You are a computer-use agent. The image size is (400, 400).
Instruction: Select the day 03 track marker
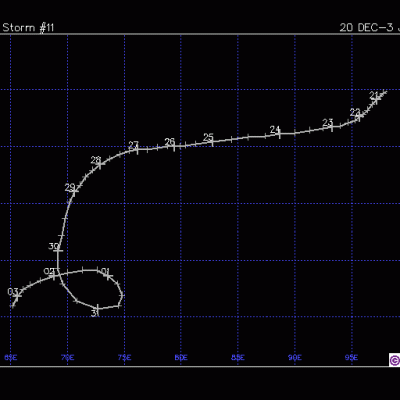(17, 295)
